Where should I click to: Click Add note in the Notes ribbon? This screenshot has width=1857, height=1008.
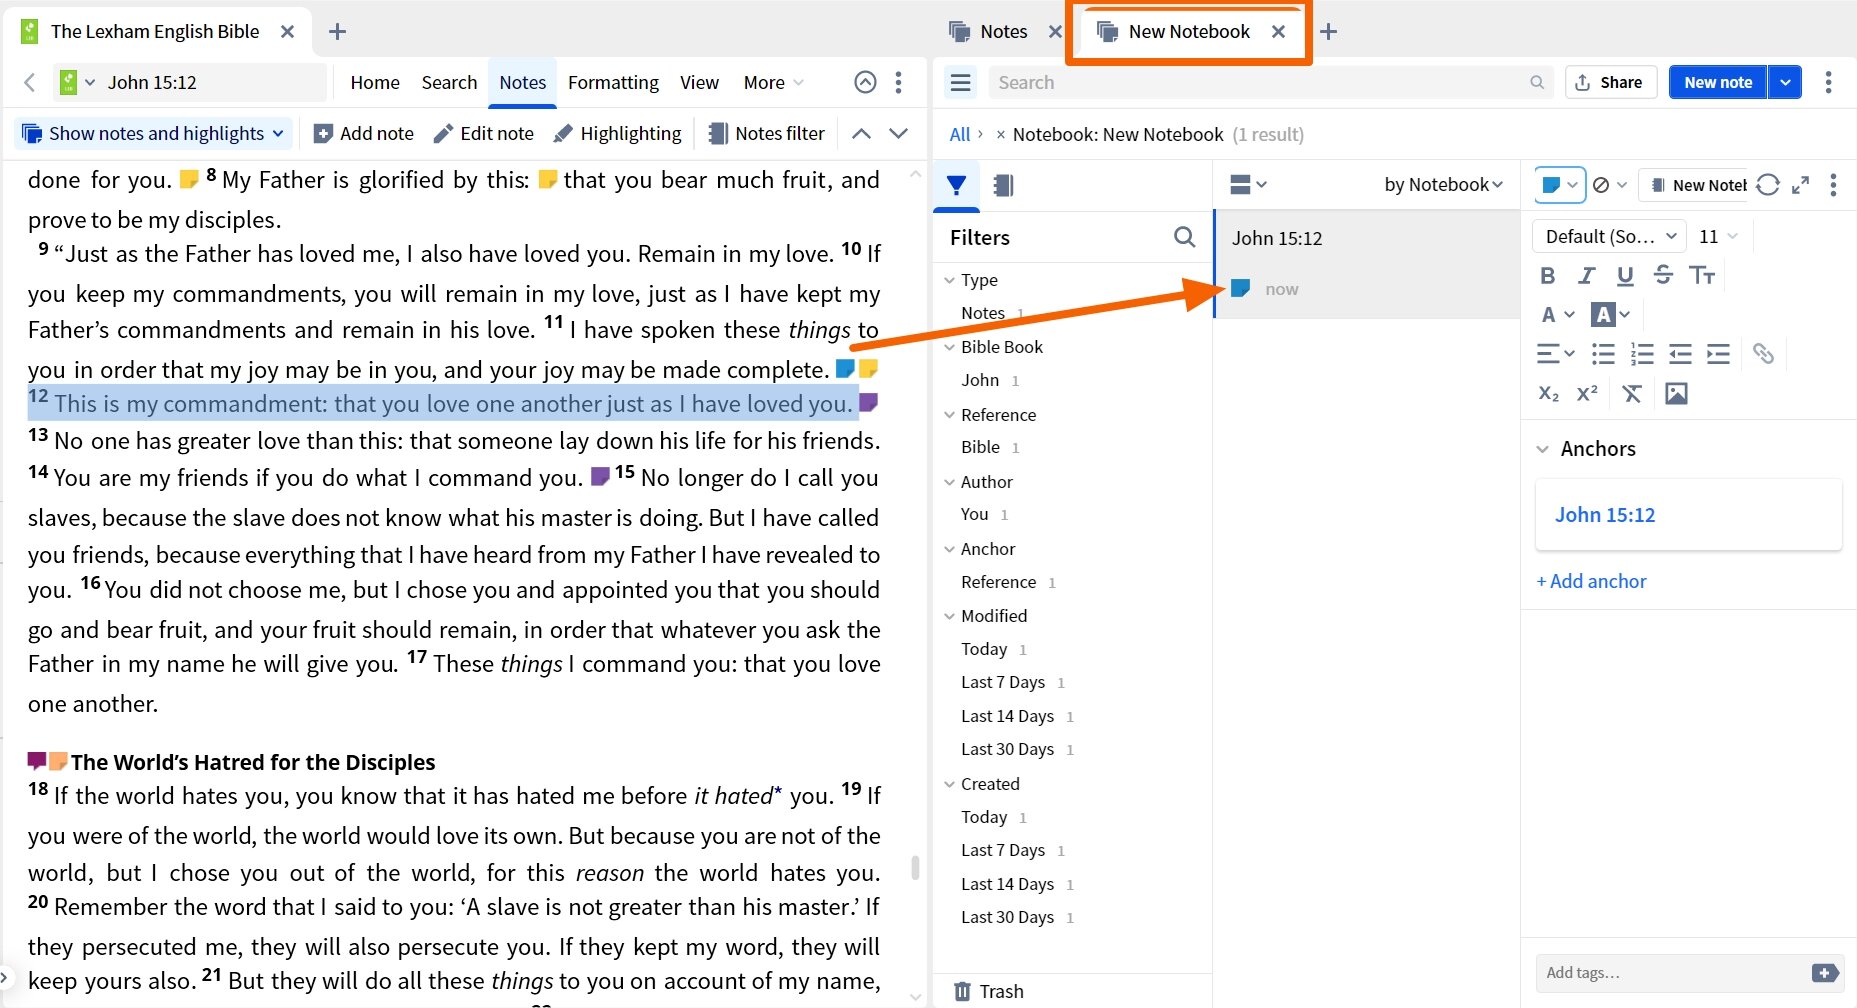click(363, 133)
